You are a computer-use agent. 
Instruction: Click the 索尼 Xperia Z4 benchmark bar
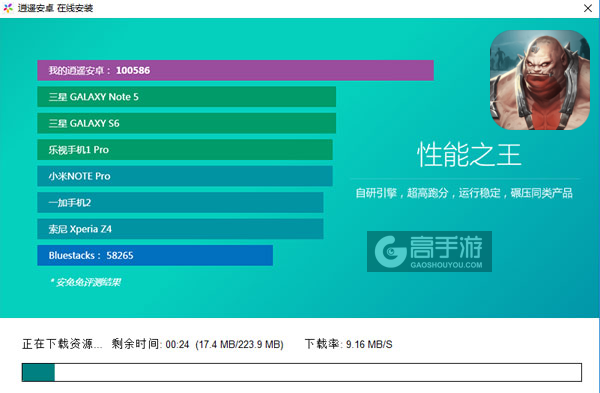(180, 229)
